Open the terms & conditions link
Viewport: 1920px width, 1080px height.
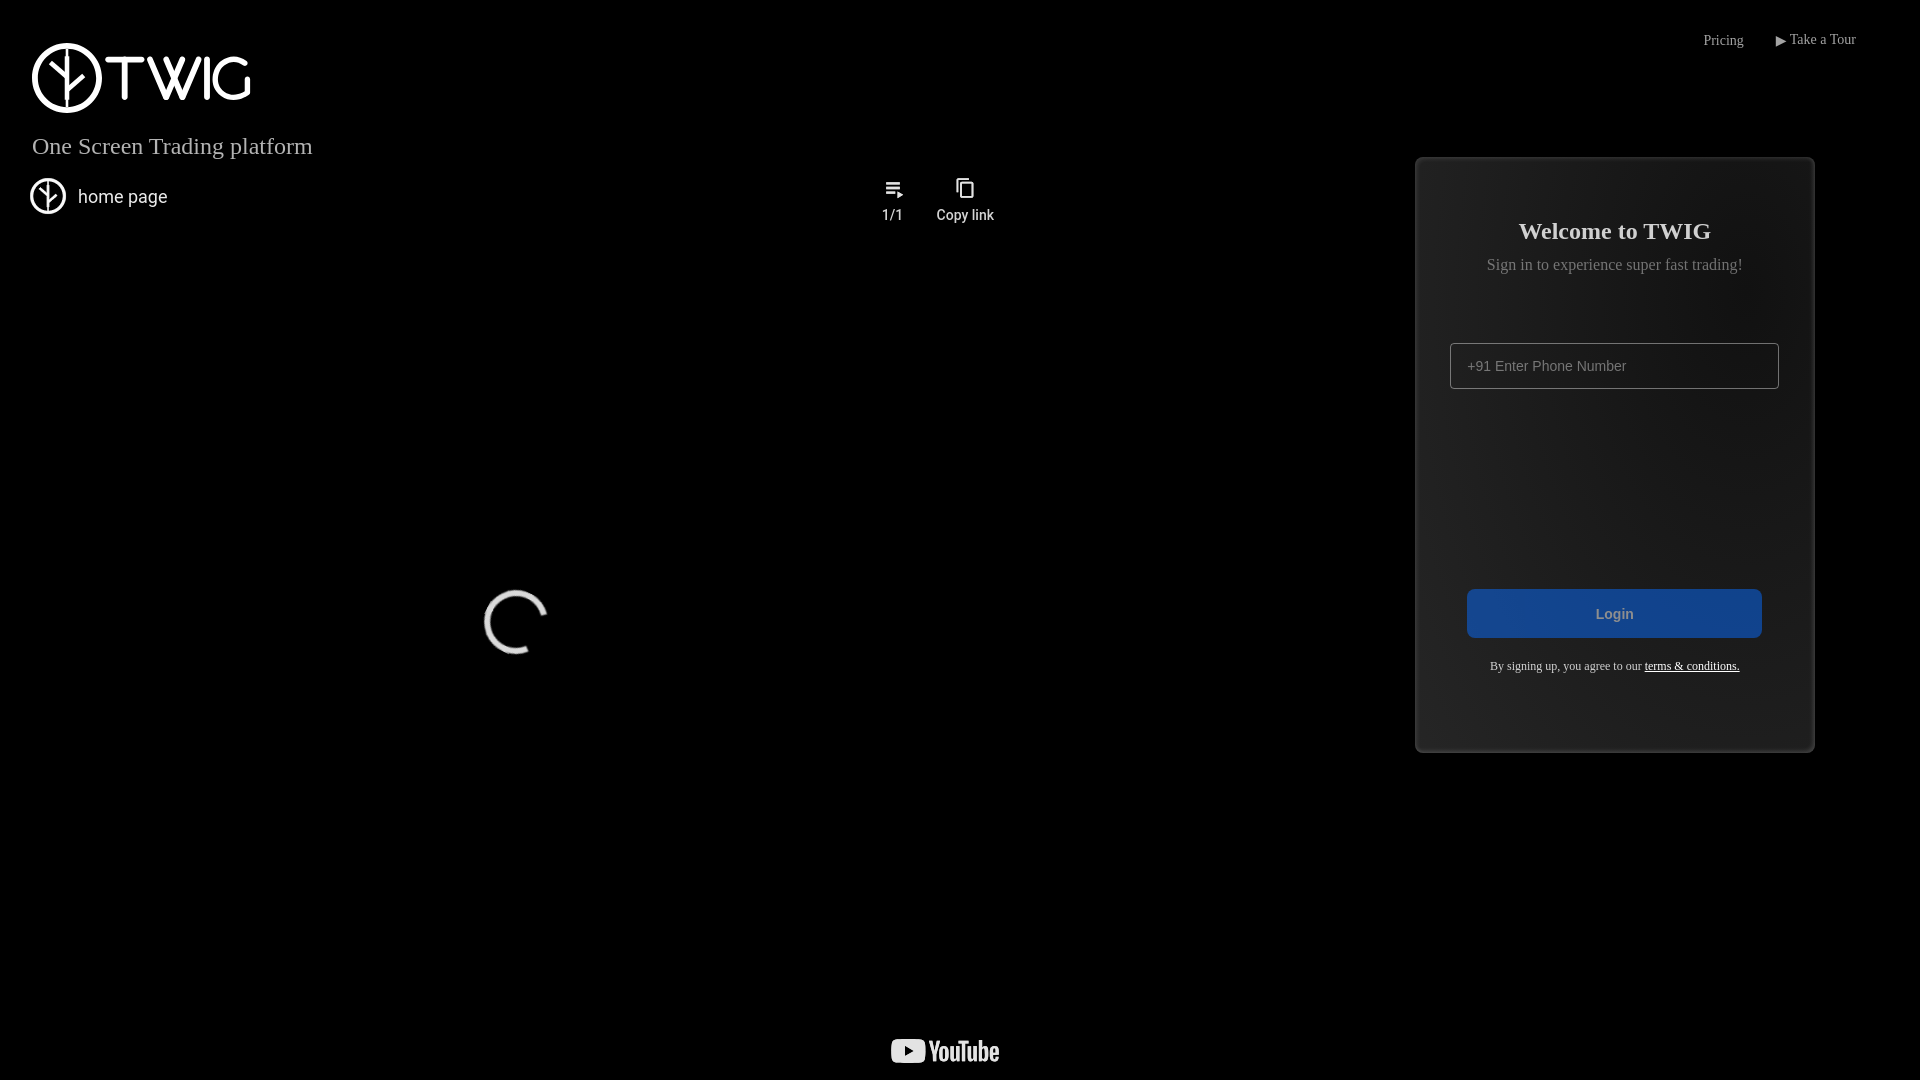coord(1692,666)
